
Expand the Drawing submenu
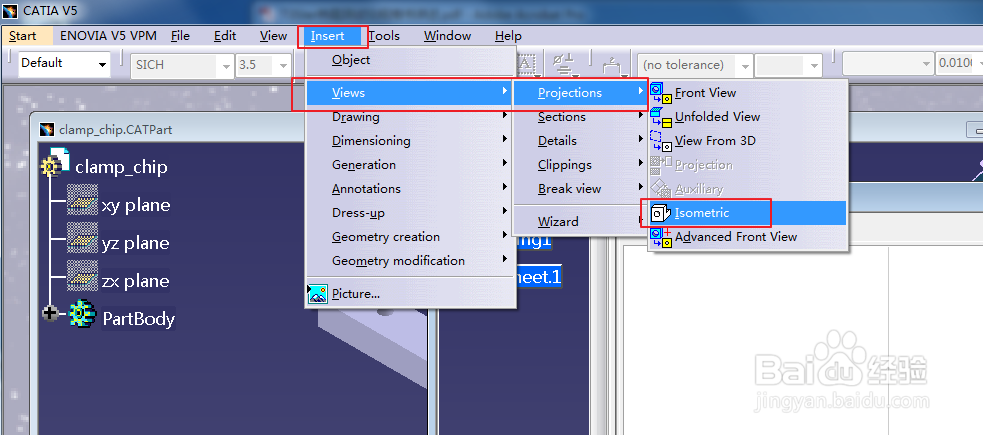click(410, 117)
